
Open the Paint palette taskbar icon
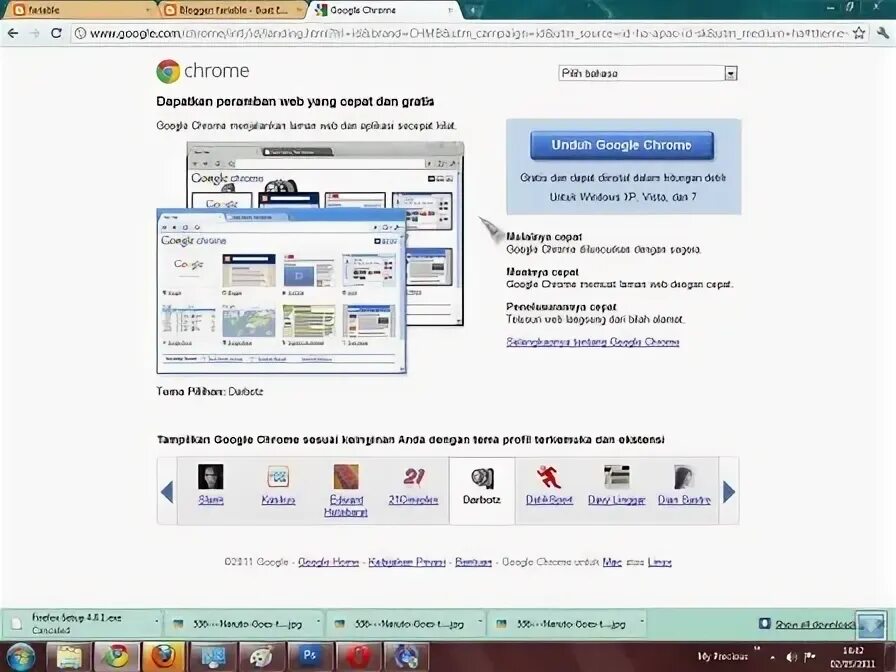(x=261, y=657)
